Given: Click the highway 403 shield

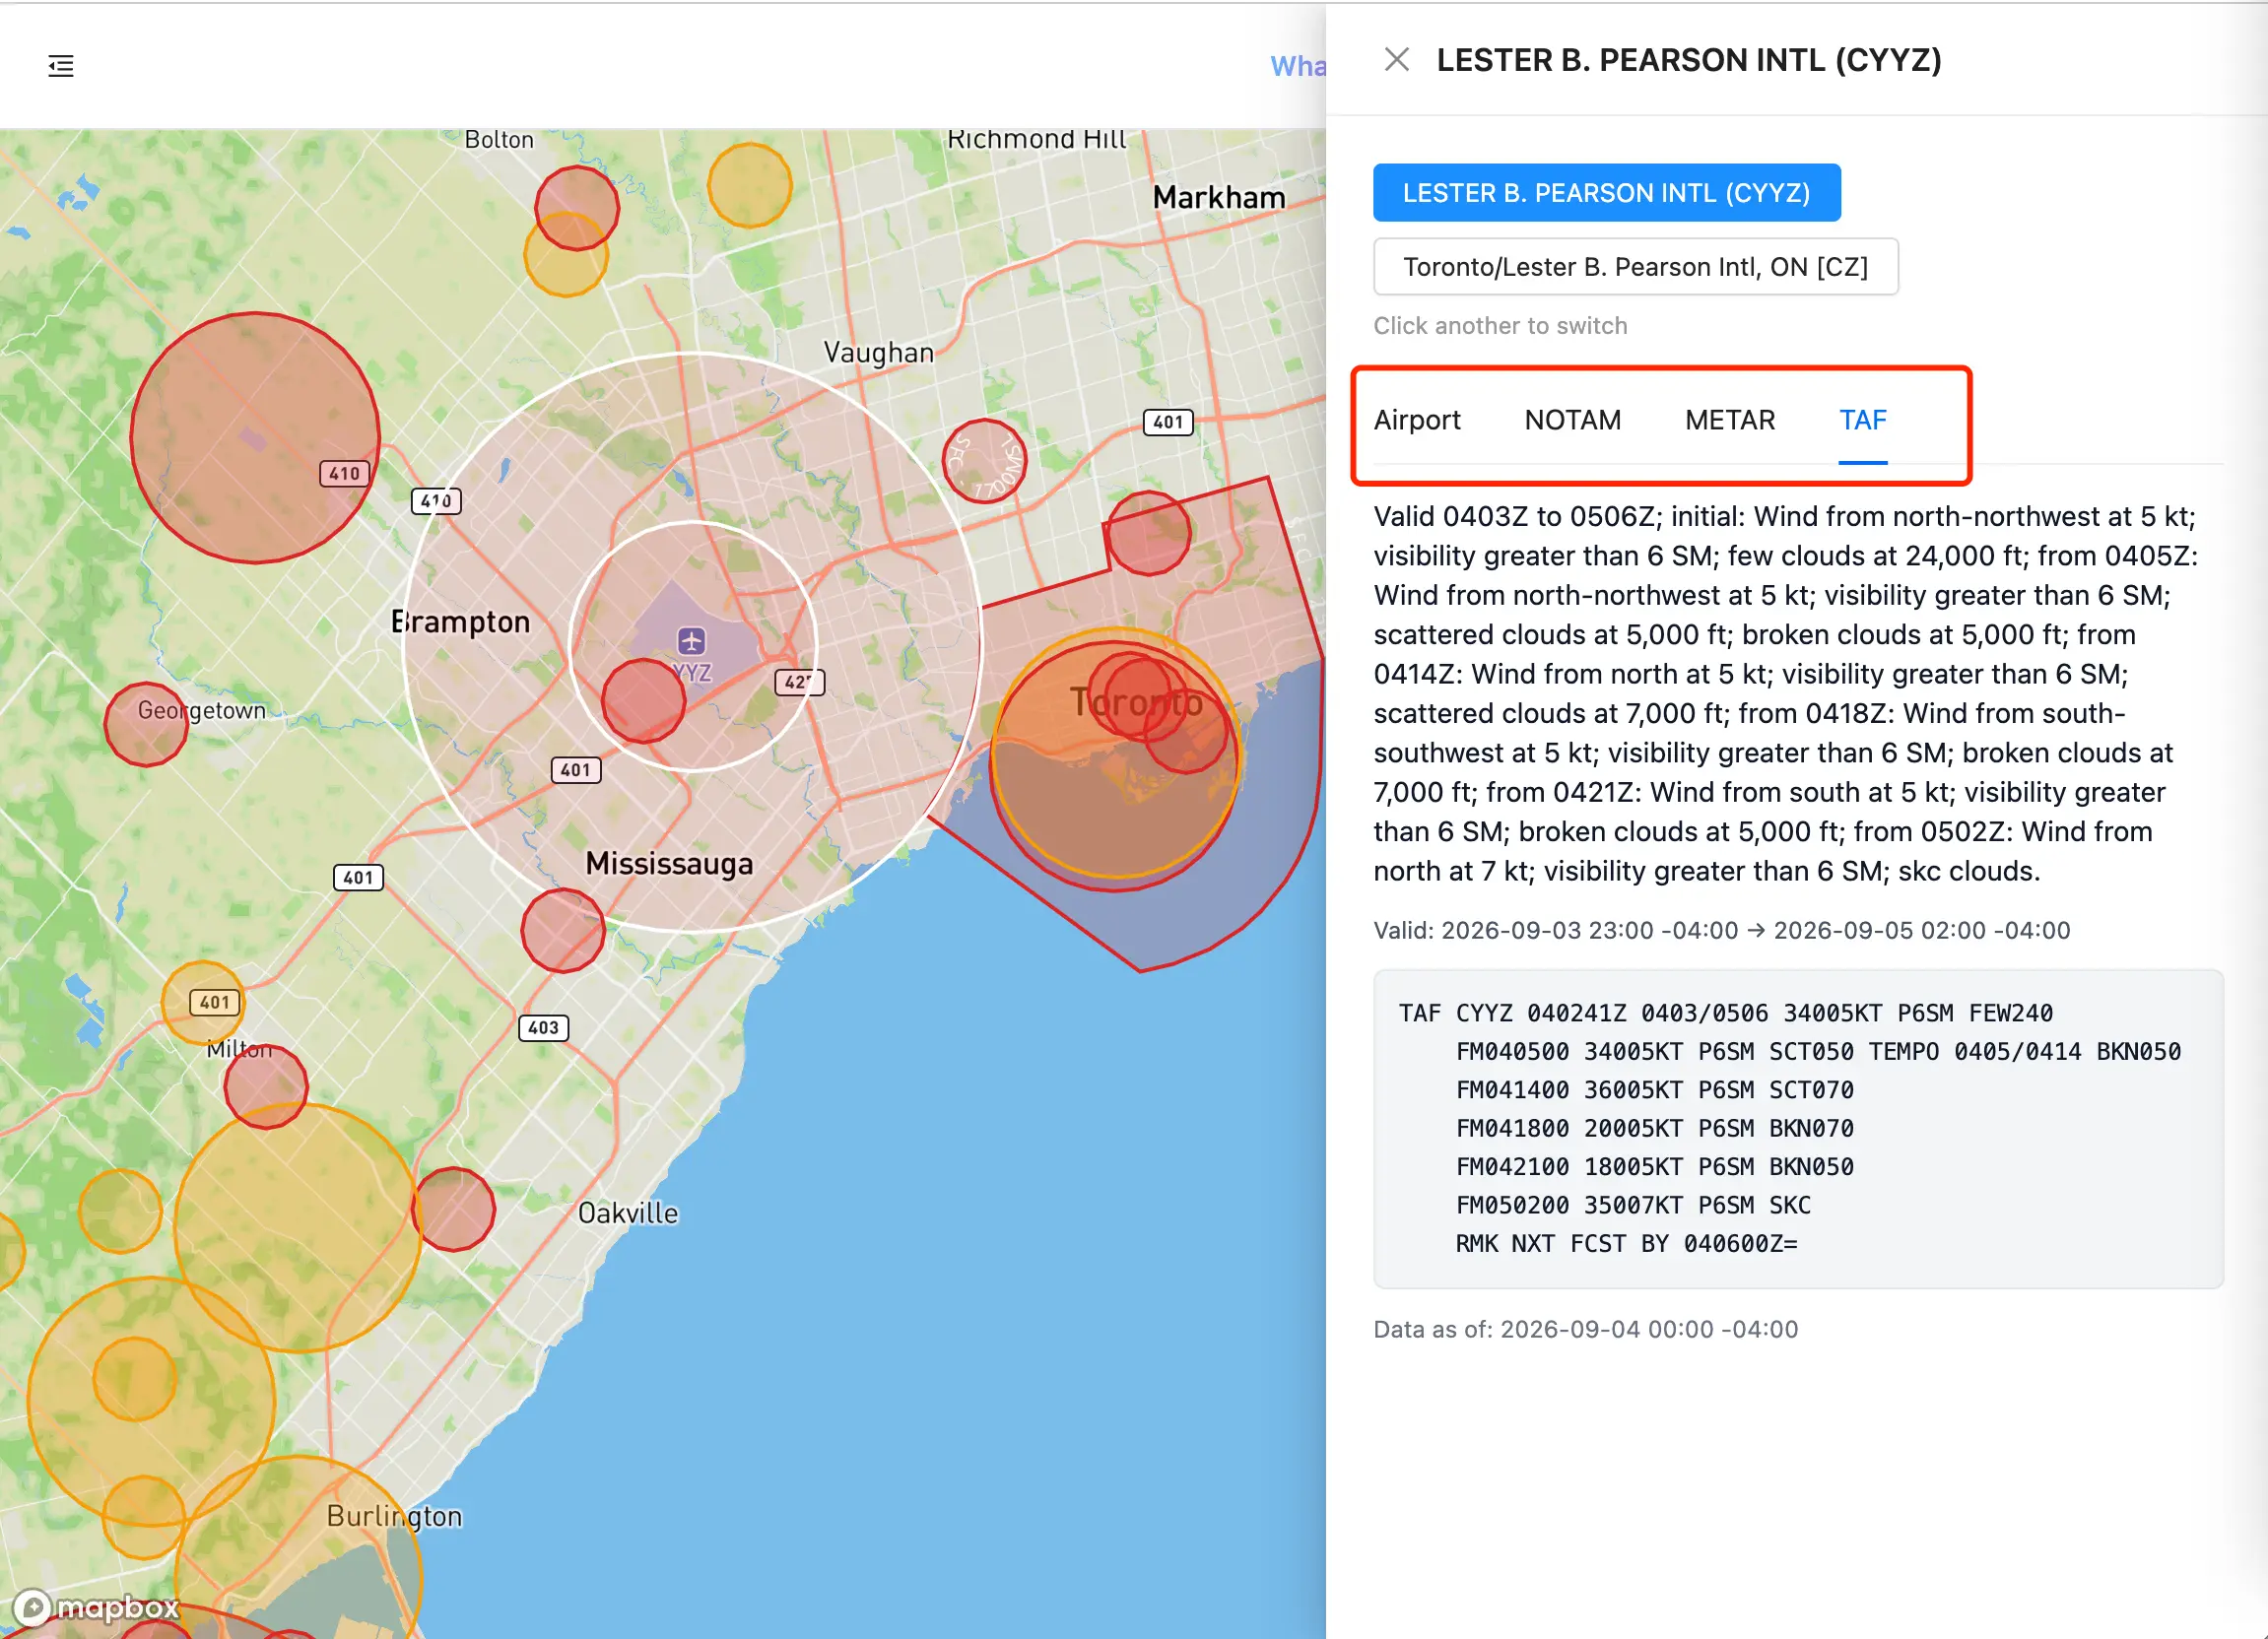Looking at the screenshot, I should tap(543, 1027).
